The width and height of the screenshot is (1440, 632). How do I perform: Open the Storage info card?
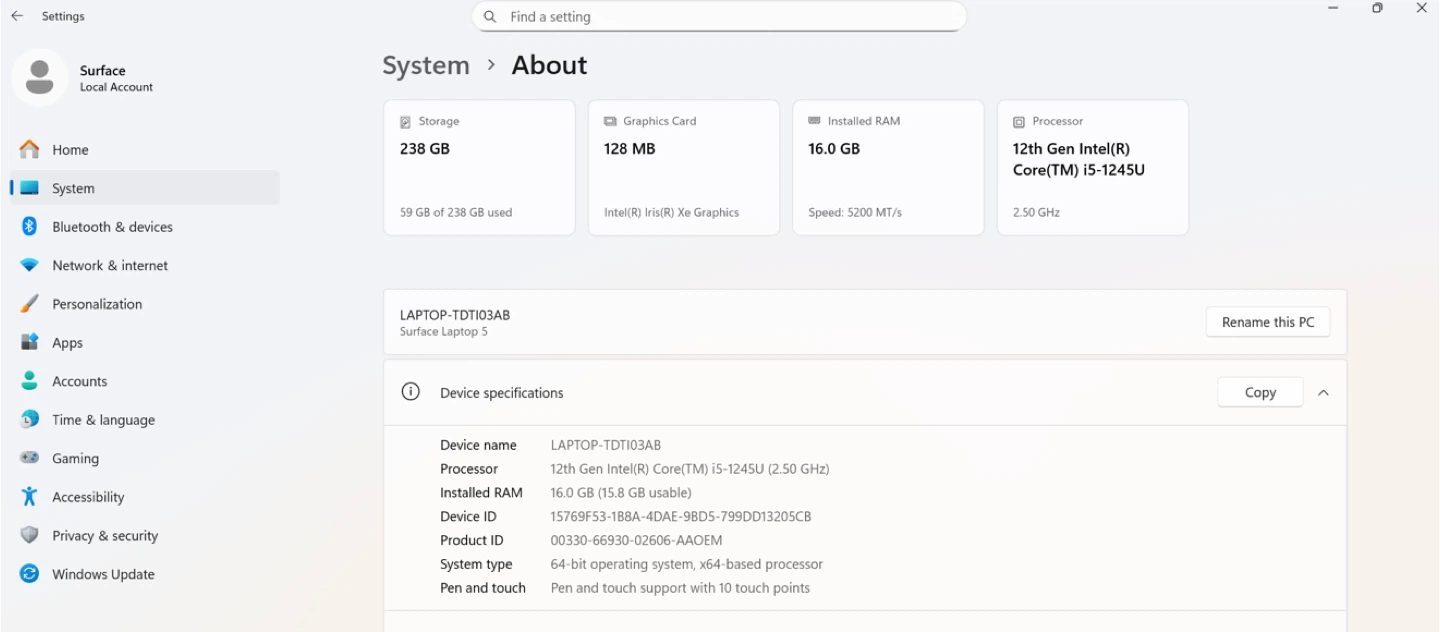point(479,167)
